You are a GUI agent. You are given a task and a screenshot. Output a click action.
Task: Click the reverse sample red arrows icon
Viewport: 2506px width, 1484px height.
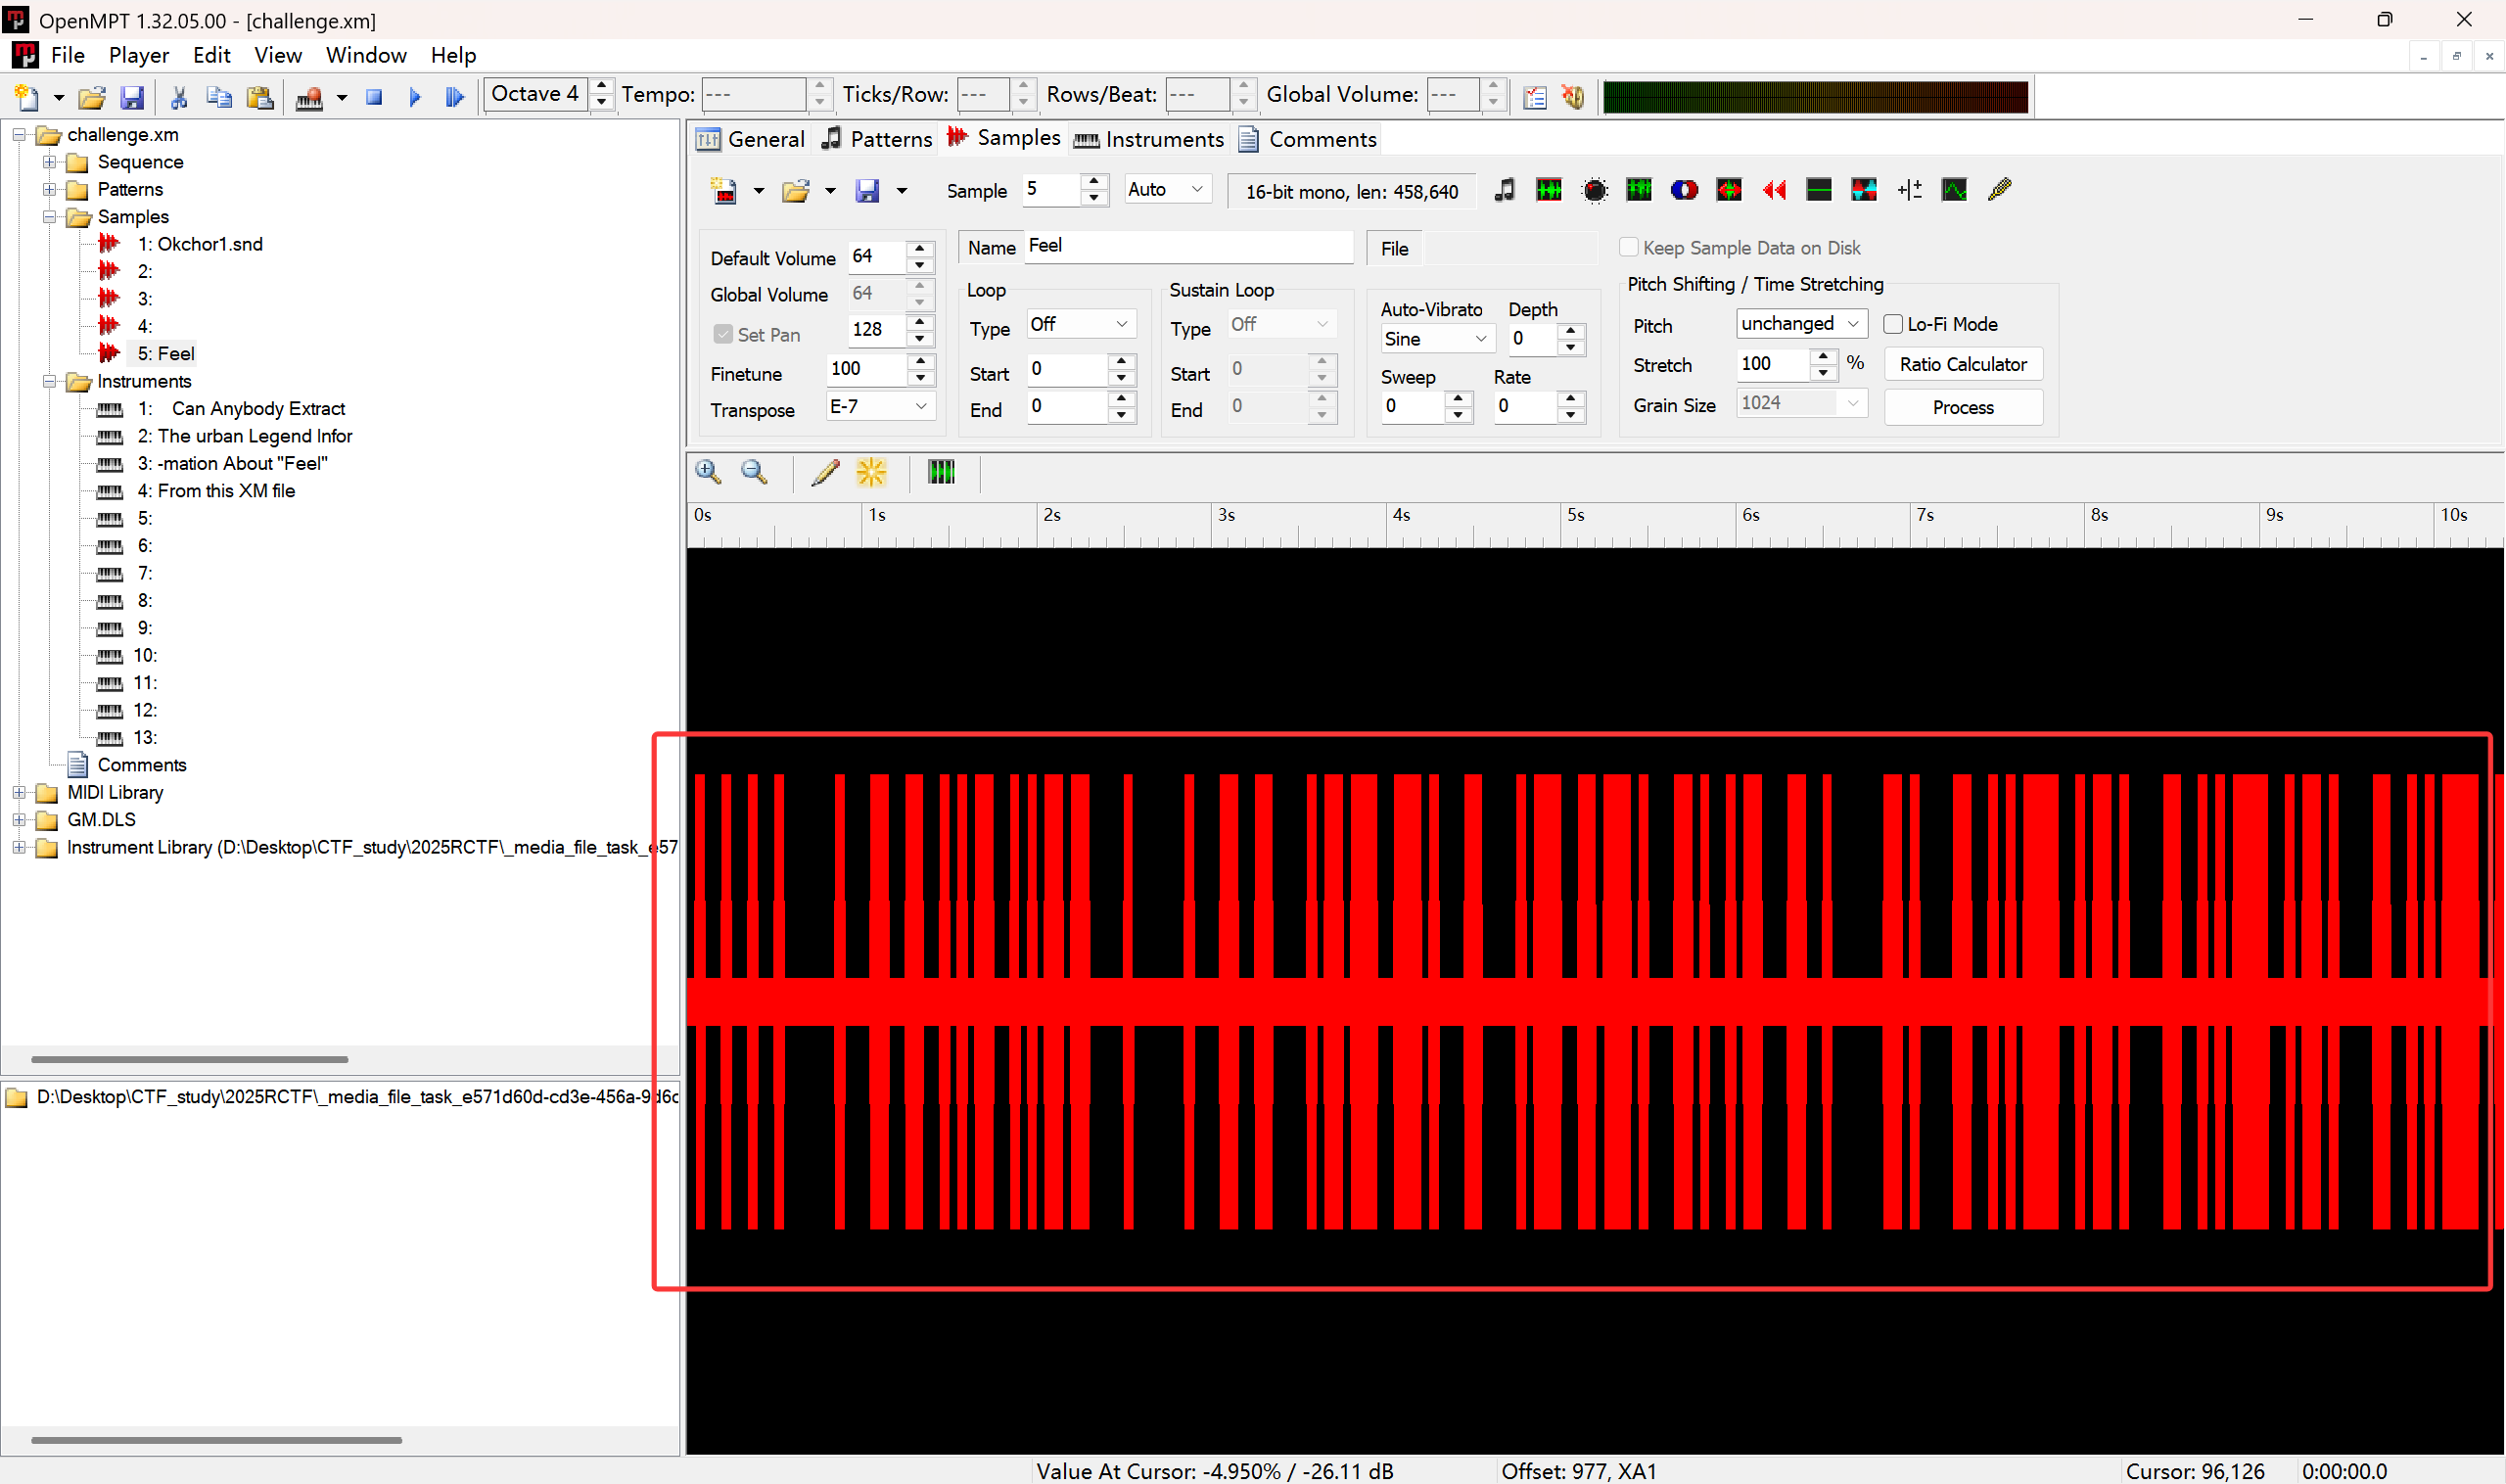[1774, 190]
